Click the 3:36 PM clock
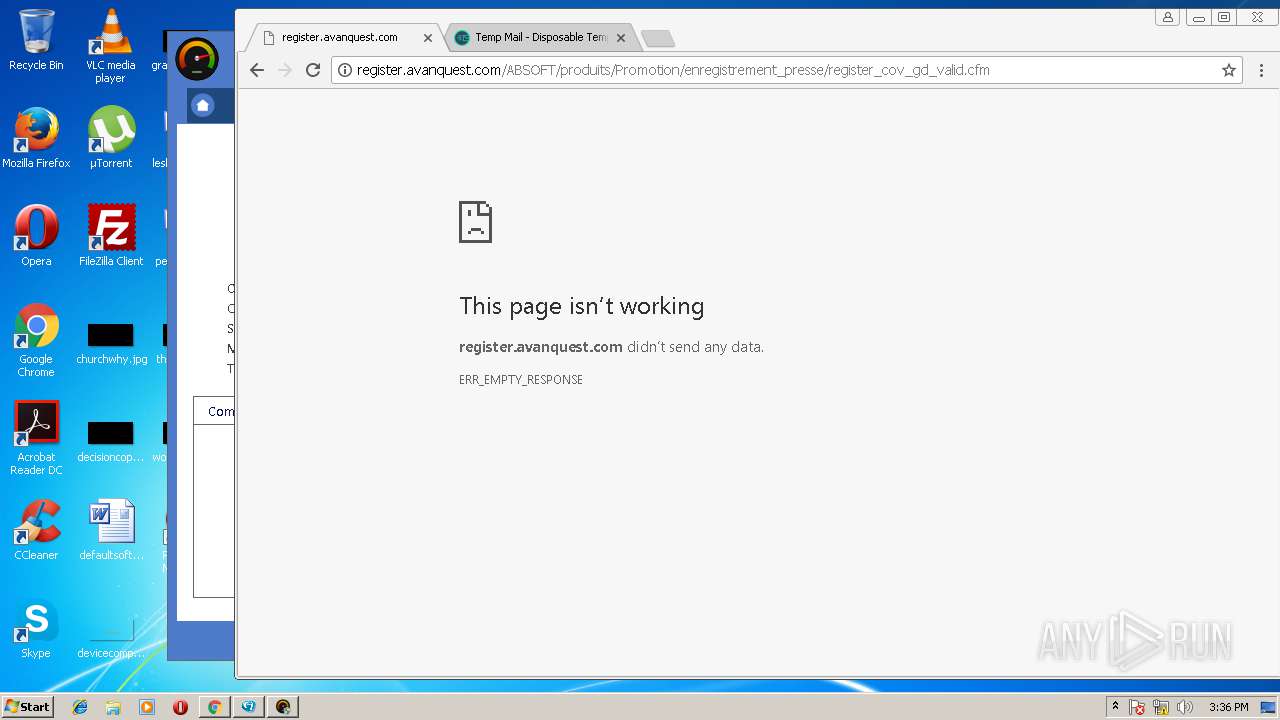Image resolution: width=1280 pixels, height=720 pixels. (1229, 707)
